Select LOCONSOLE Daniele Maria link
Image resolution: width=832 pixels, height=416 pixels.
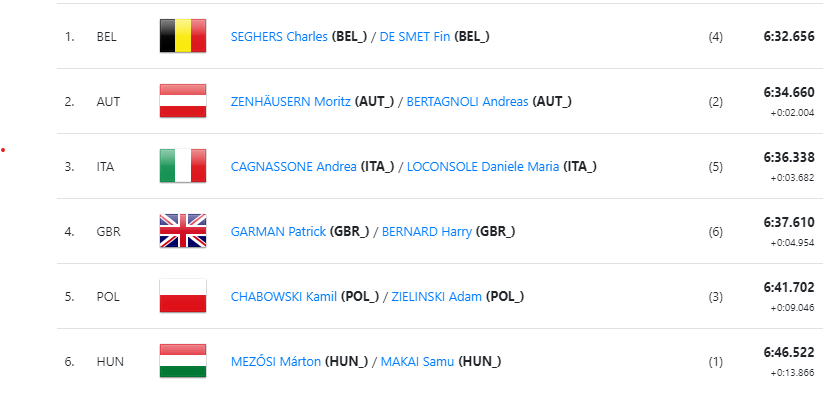point(483,167)
